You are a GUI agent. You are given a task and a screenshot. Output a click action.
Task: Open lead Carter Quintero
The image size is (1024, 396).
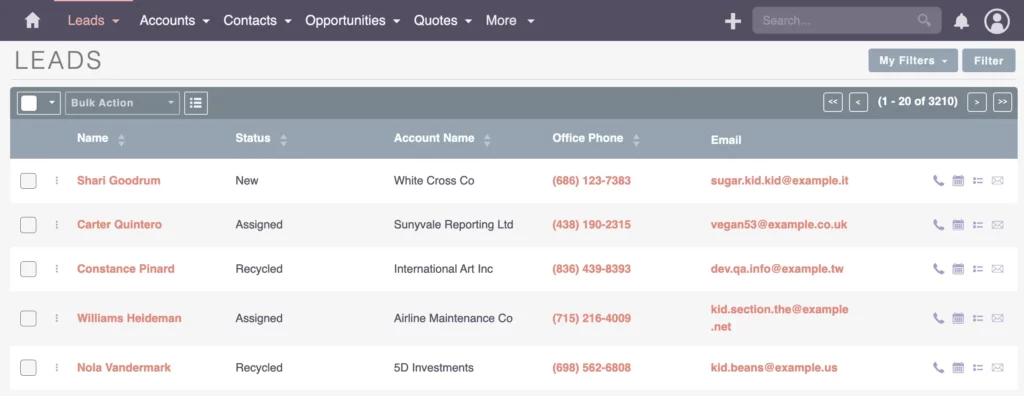point(120,225)
